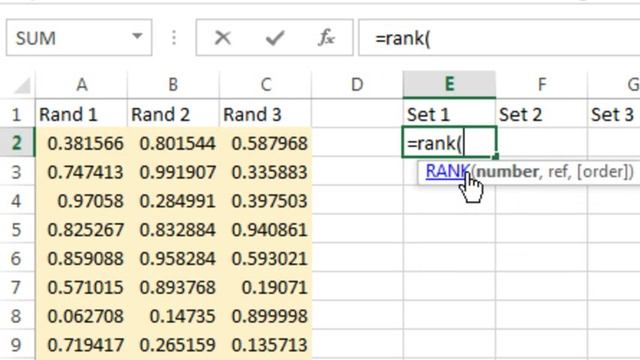Select cell with value 0.859088
This screenshot has height=360, width=640.
point(82,258)
